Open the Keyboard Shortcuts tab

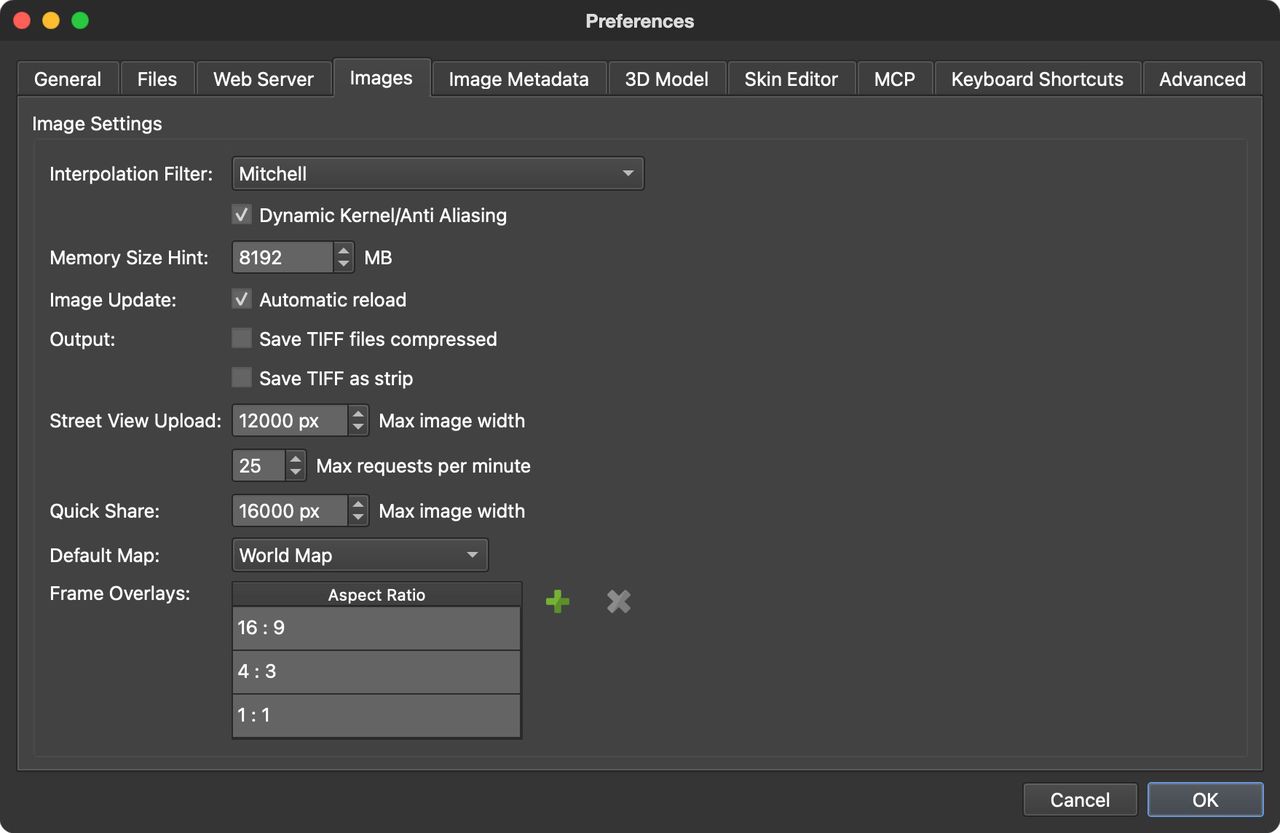point(1037,79)
